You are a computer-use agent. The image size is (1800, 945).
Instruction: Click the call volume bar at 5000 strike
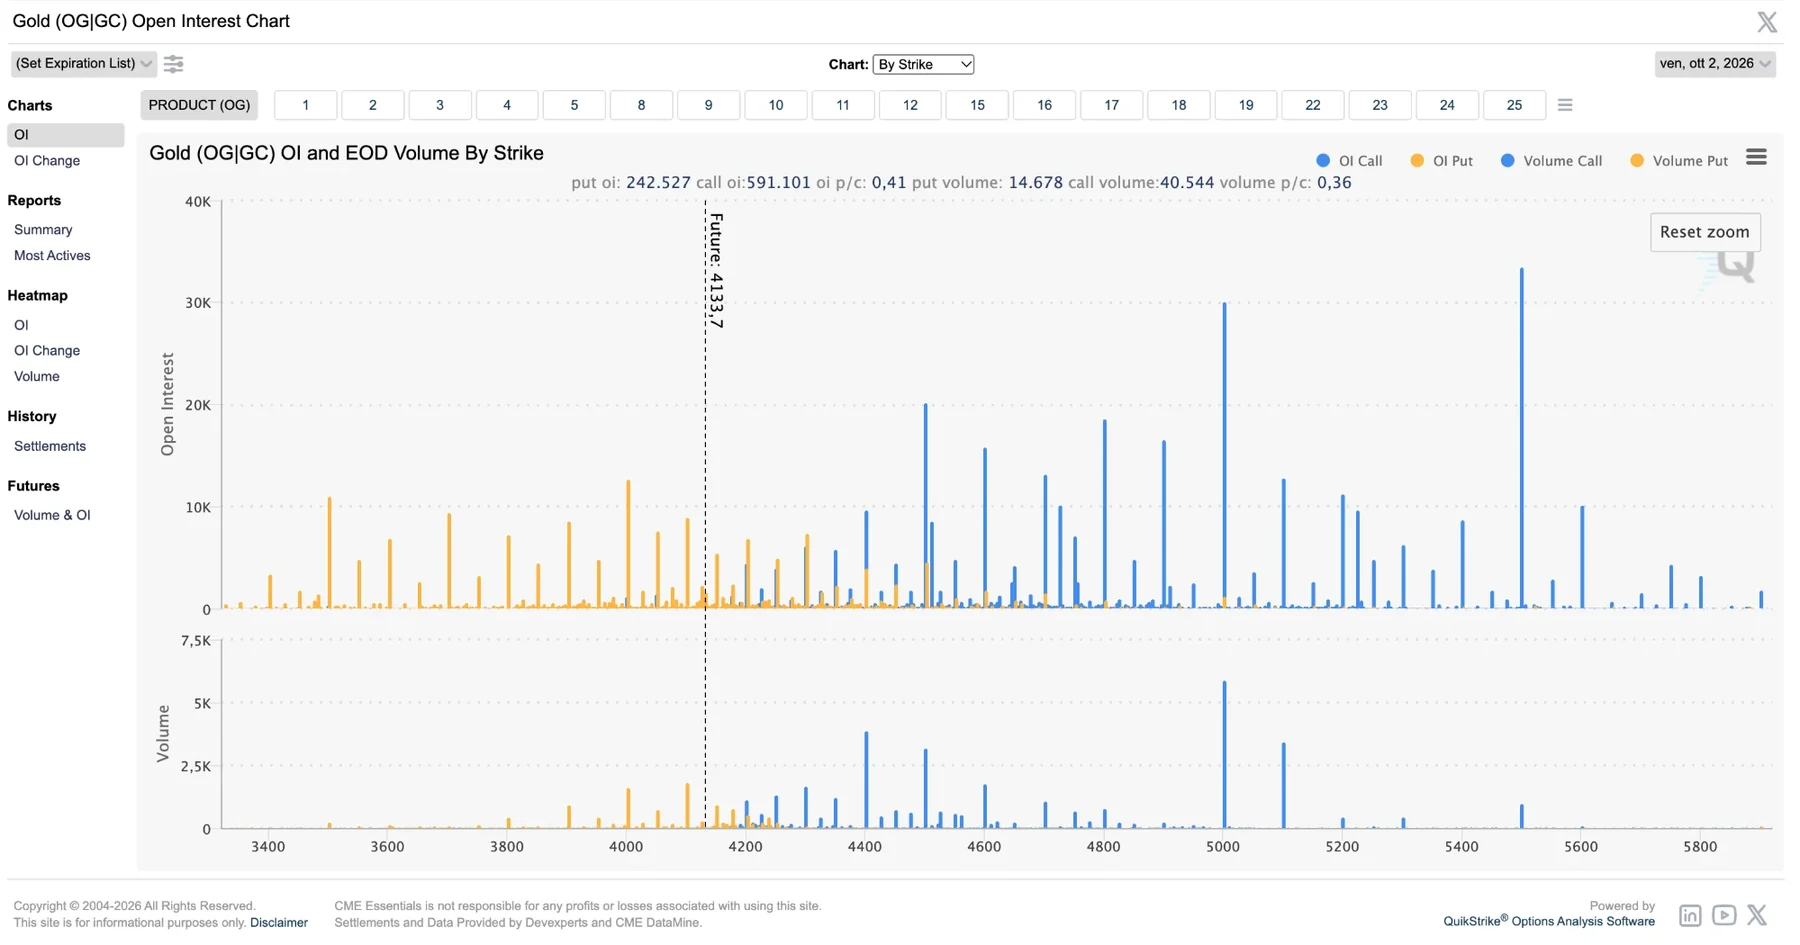coord(1224,755)
